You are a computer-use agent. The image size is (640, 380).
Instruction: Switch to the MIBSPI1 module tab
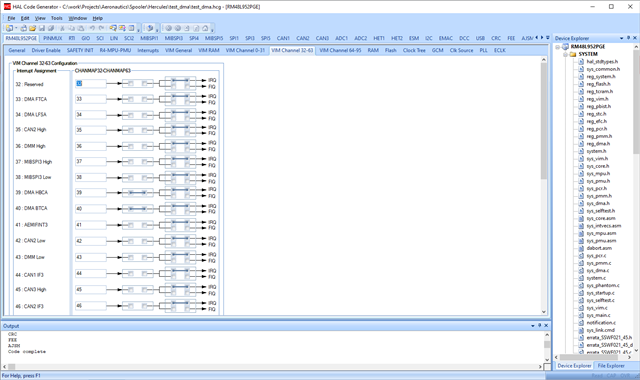click(x=149, y=38)
